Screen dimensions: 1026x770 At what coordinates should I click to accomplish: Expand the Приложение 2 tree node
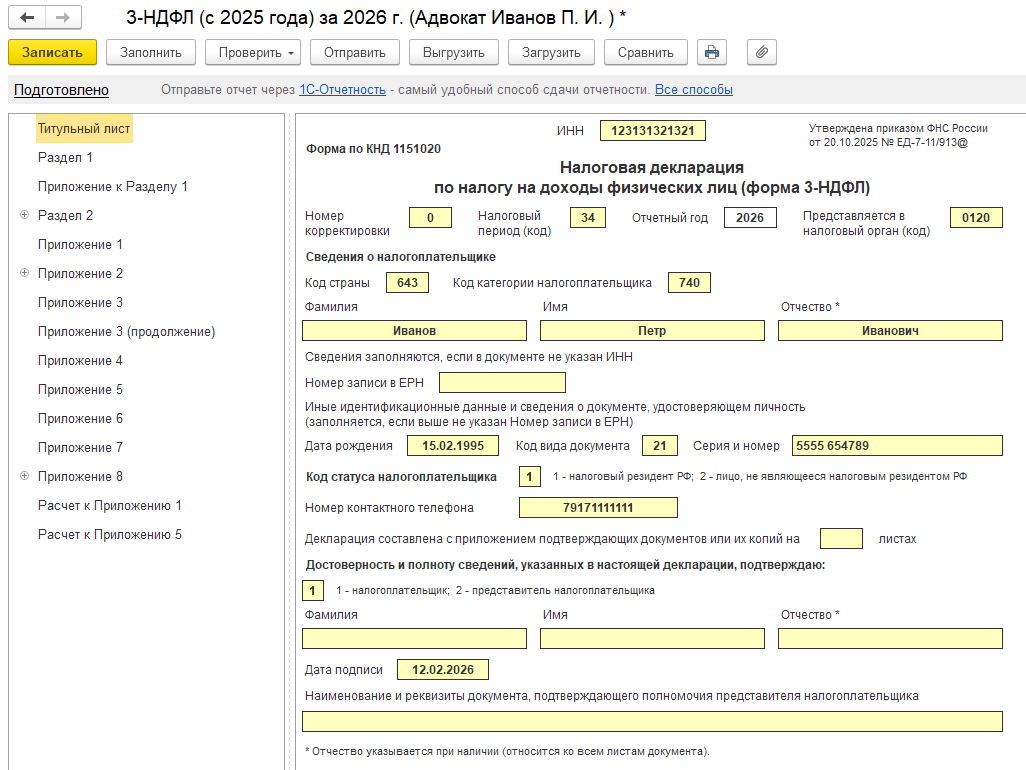click(24, 273)
